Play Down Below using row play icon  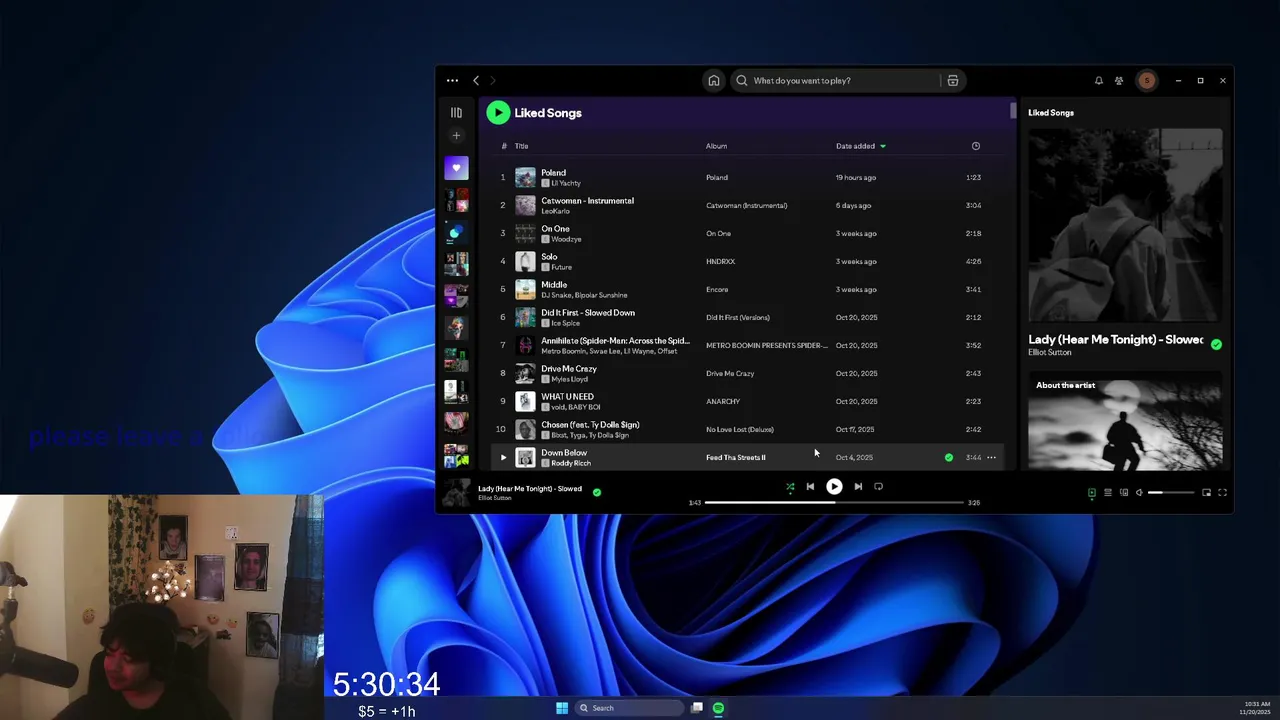tap(503, 457)
